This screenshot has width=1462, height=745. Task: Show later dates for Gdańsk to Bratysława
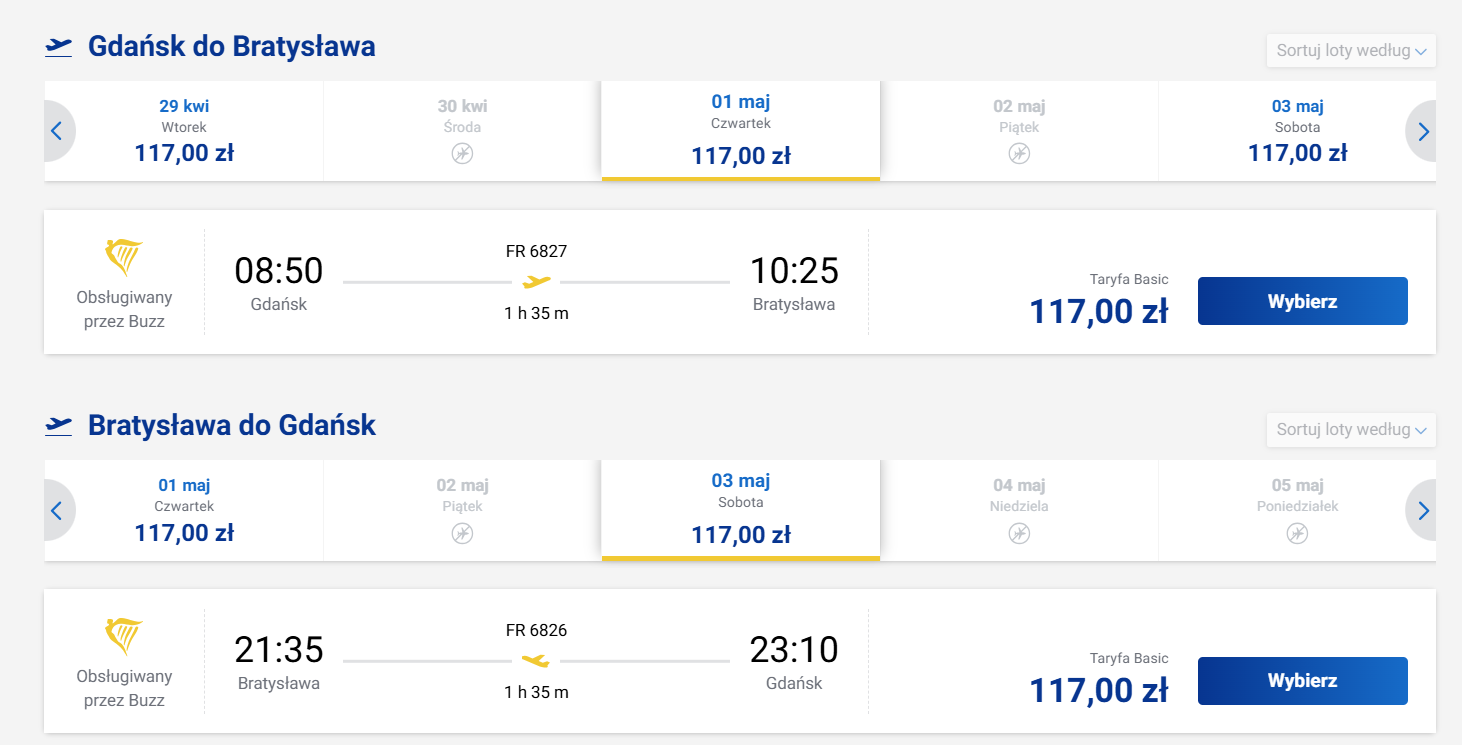[1423, 131]
